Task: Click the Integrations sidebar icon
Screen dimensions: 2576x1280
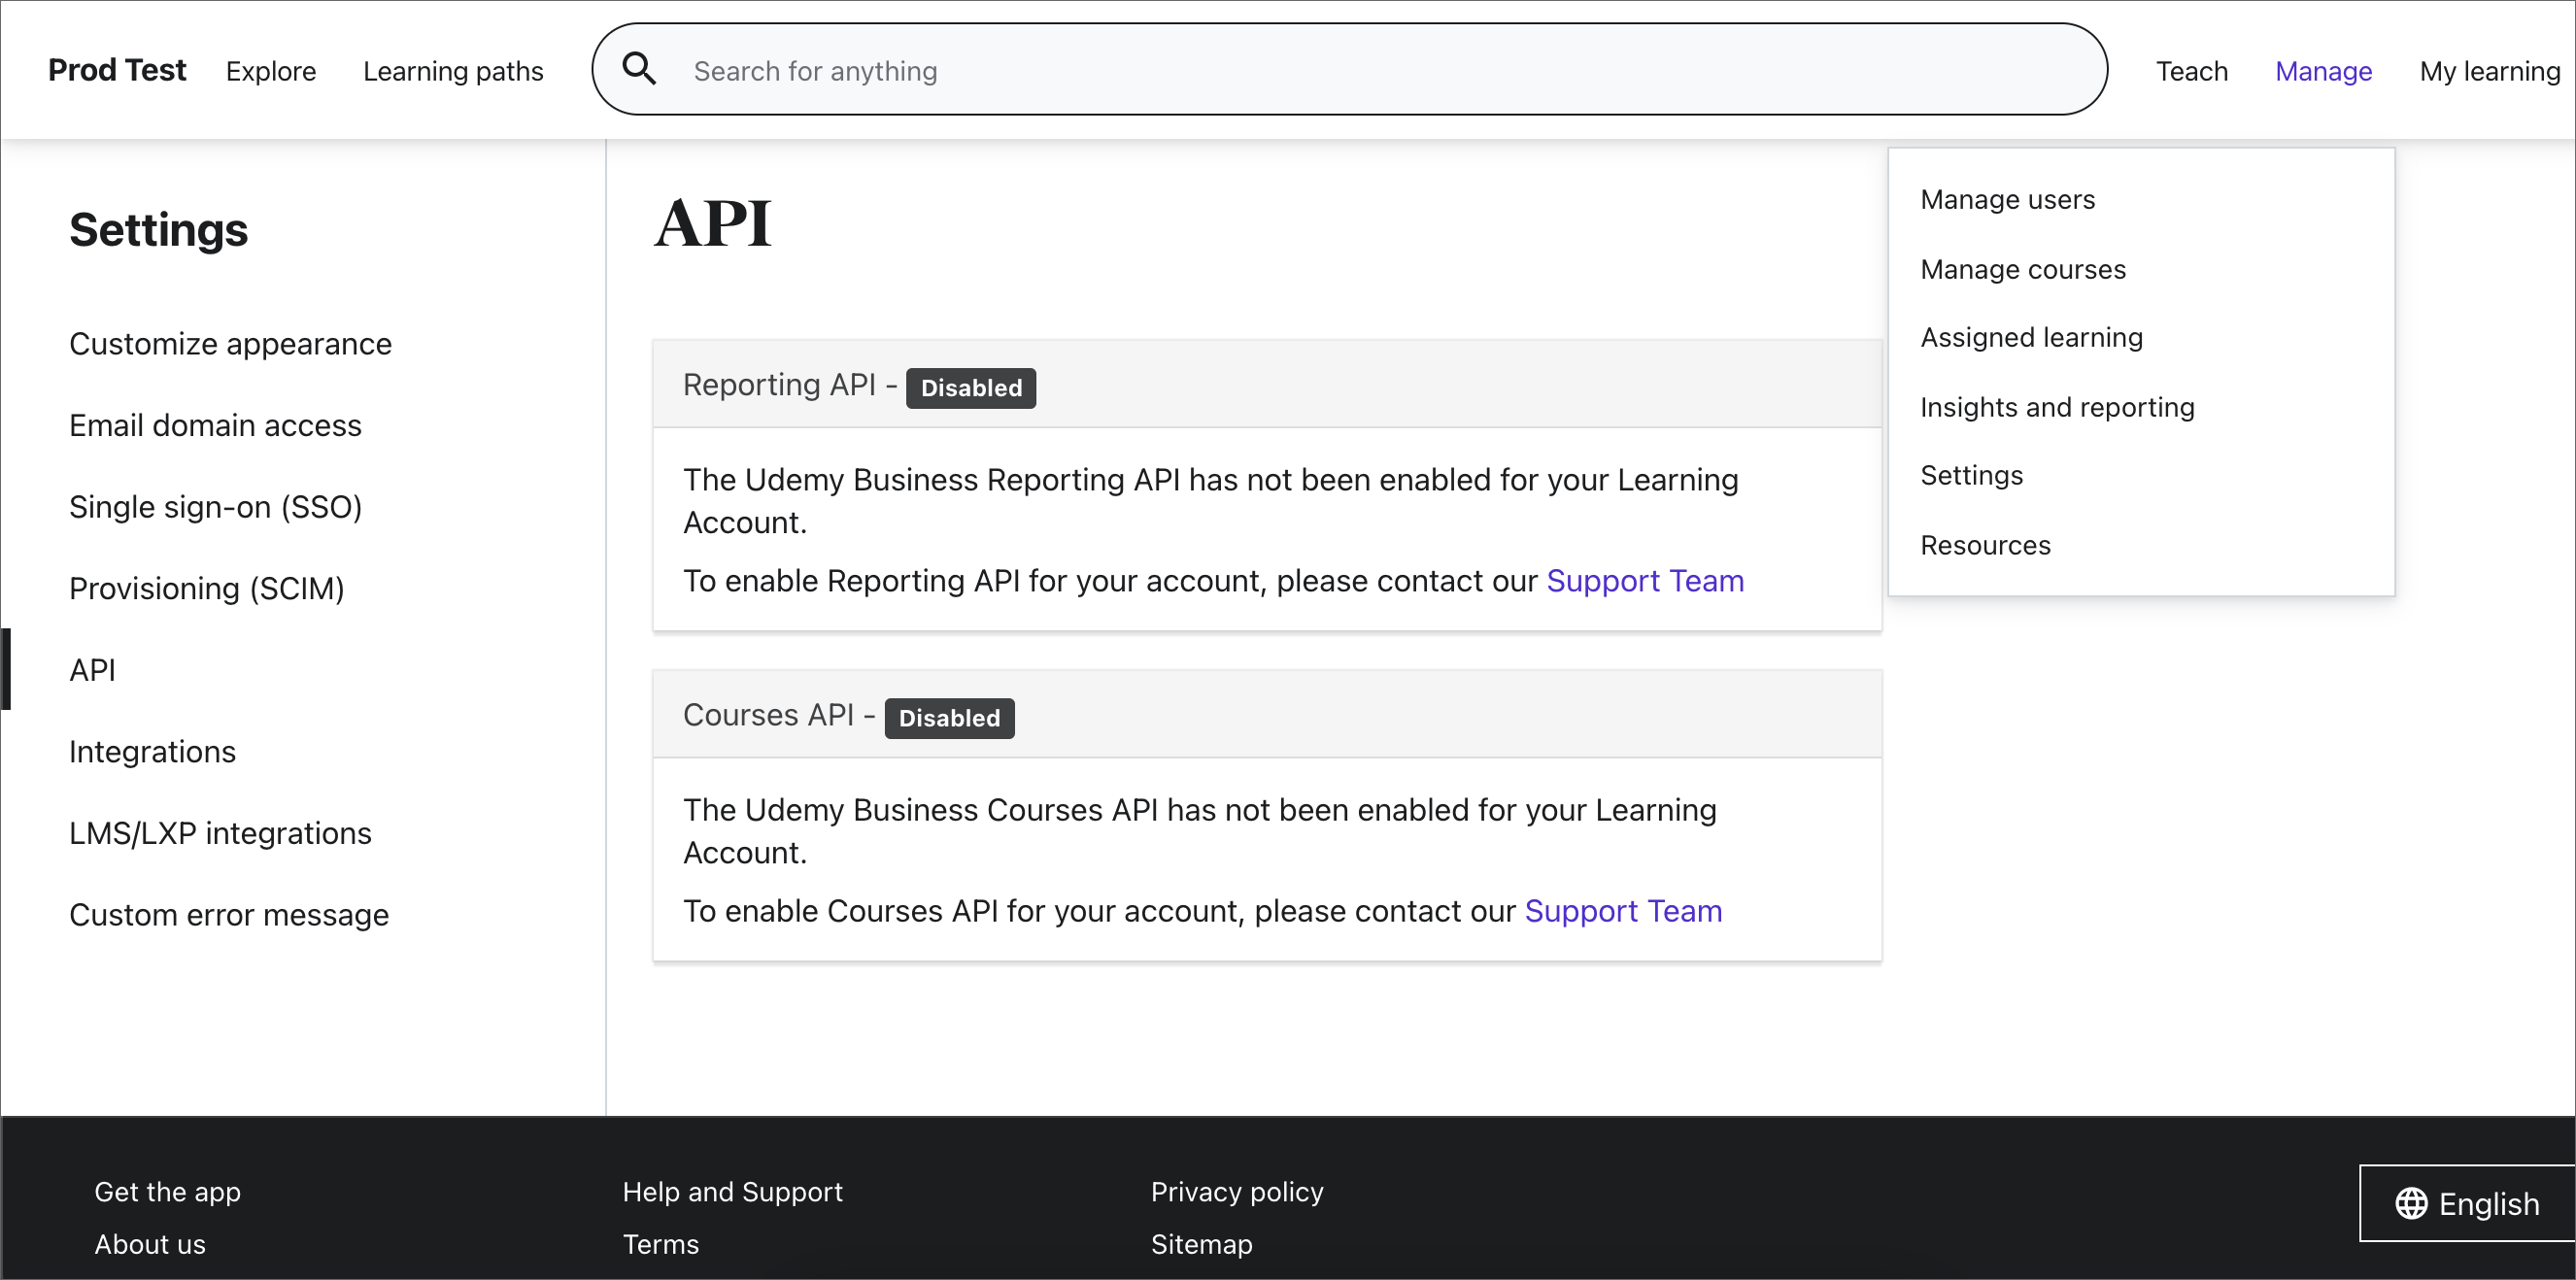Action: [153, 753]
